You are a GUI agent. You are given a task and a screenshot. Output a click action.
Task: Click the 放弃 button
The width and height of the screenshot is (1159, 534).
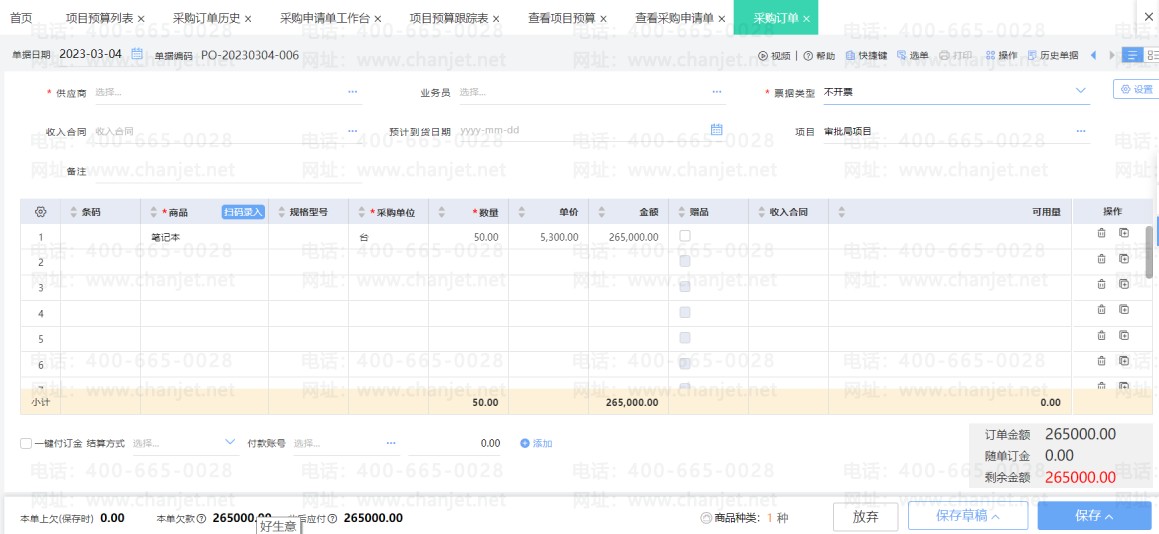[x=865, y=516]
